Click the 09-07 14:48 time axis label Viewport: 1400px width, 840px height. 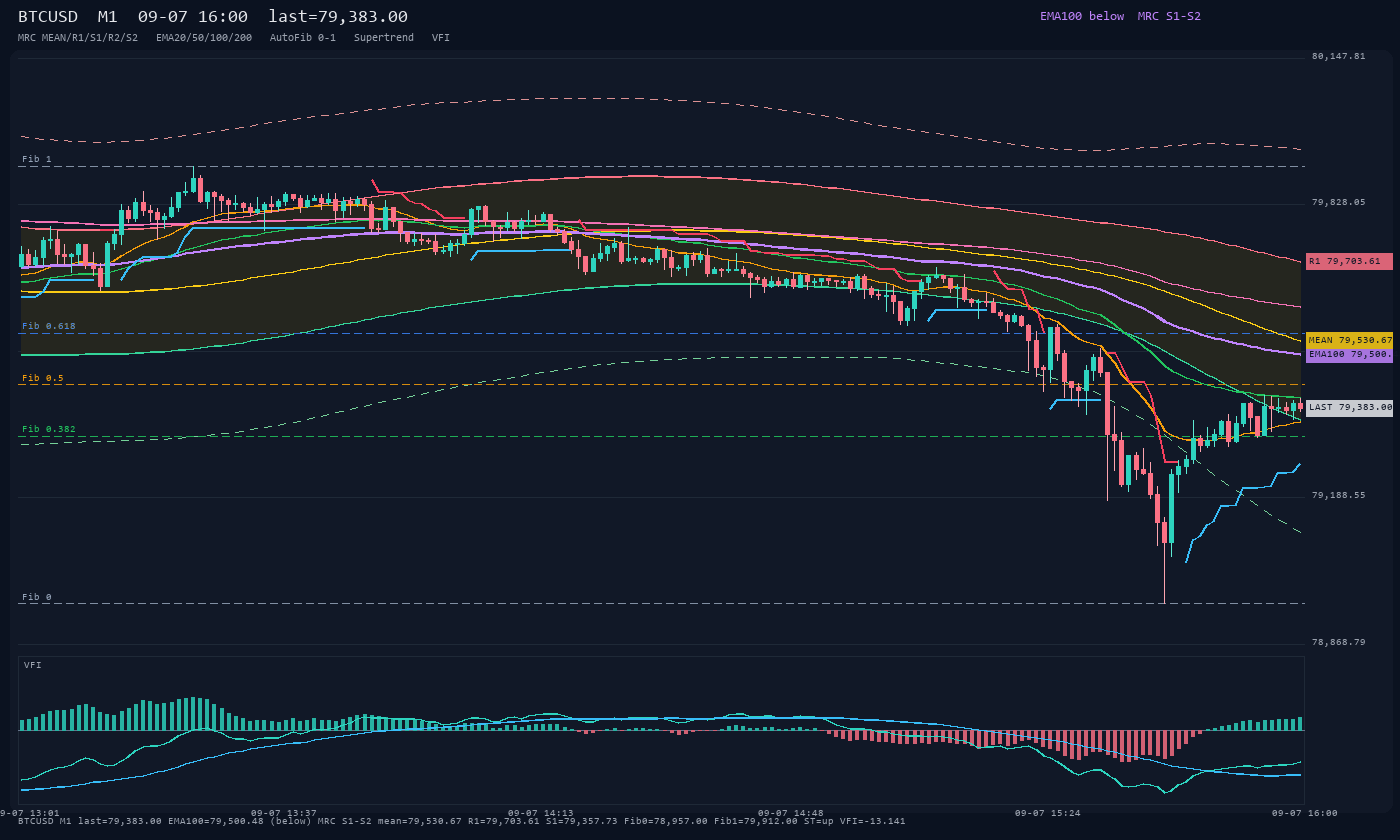click(x=791, y=813)
